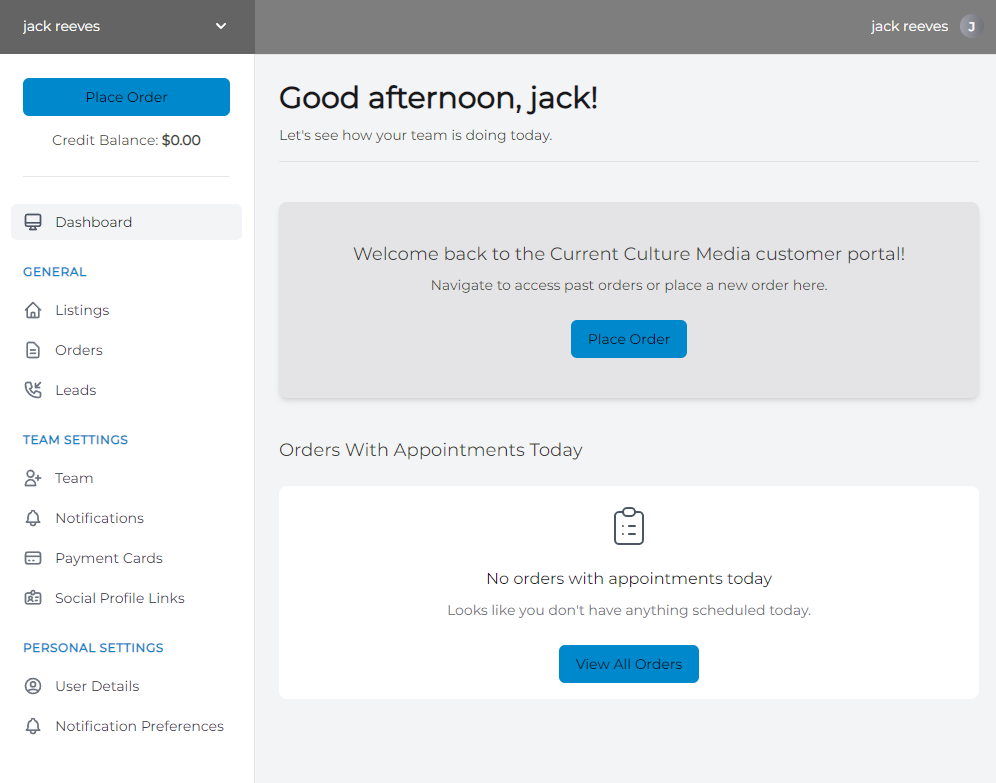Open the Team settings page
Image resolution: width=996 pixels, height=783 pixels.
coord(126,478)
